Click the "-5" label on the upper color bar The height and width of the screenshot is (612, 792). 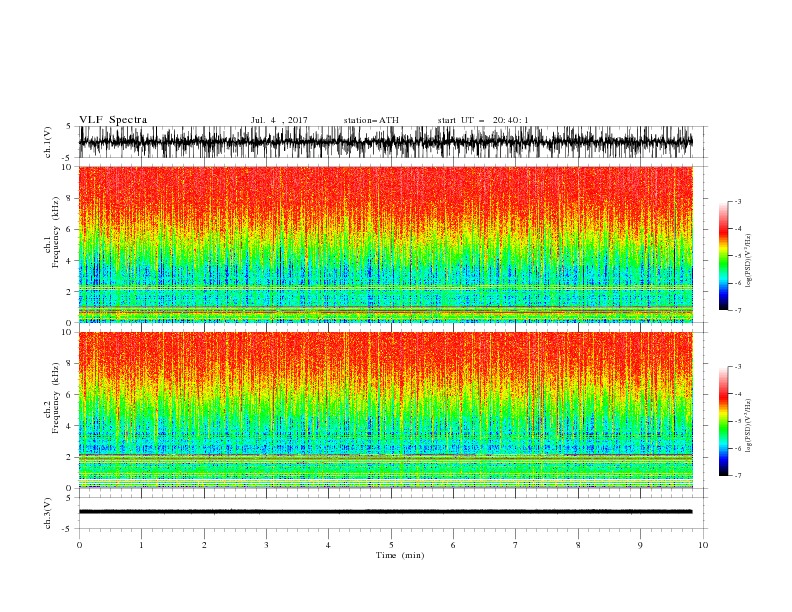pyautogui.click(x=738, y=256)
